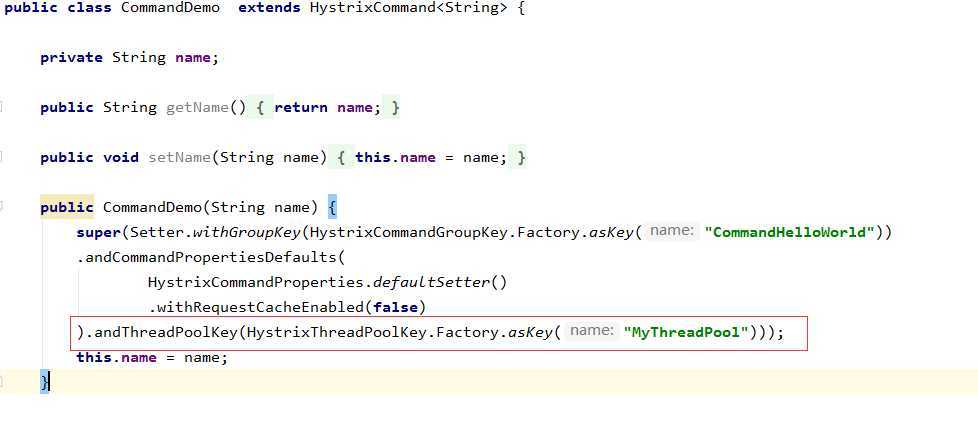Screen dimensions: 978x422
Task: Select the HystrixCommandProperties identifier
Action: coord(256,282)
